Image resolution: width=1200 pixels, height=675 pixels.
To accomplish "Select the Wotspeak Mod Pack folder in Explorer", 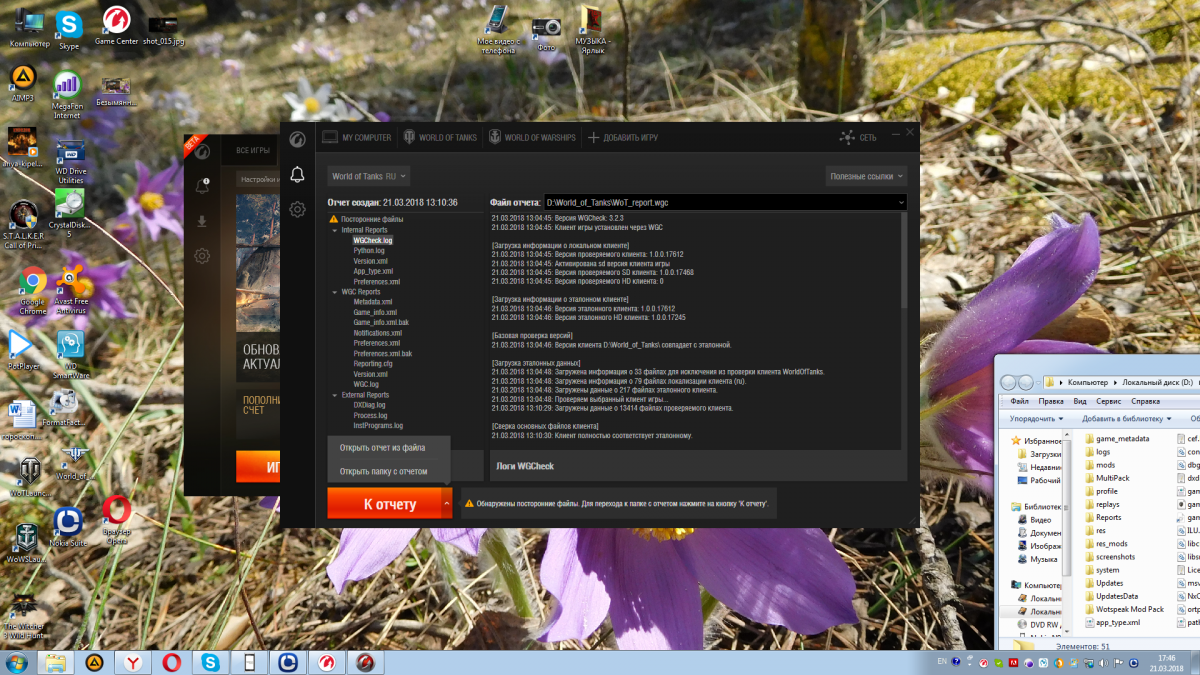I will (1123, 609).
